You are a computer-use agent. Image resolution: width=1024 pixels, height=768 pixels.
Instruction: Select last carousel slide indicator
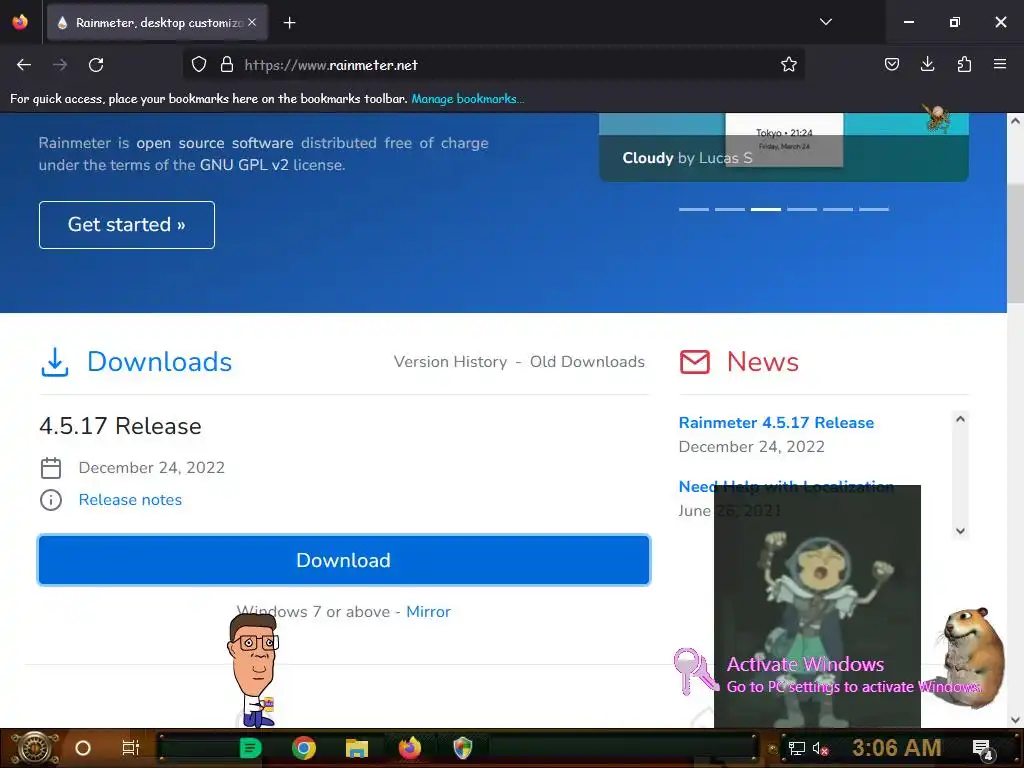tap(874, 209)
